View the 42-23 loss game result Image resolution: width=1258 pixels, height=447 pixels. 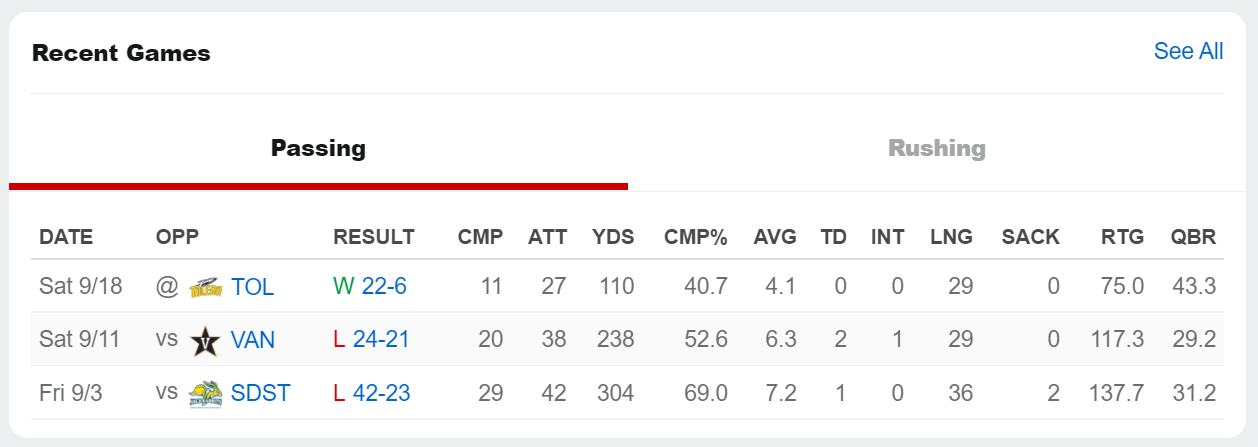pos(381,393)
